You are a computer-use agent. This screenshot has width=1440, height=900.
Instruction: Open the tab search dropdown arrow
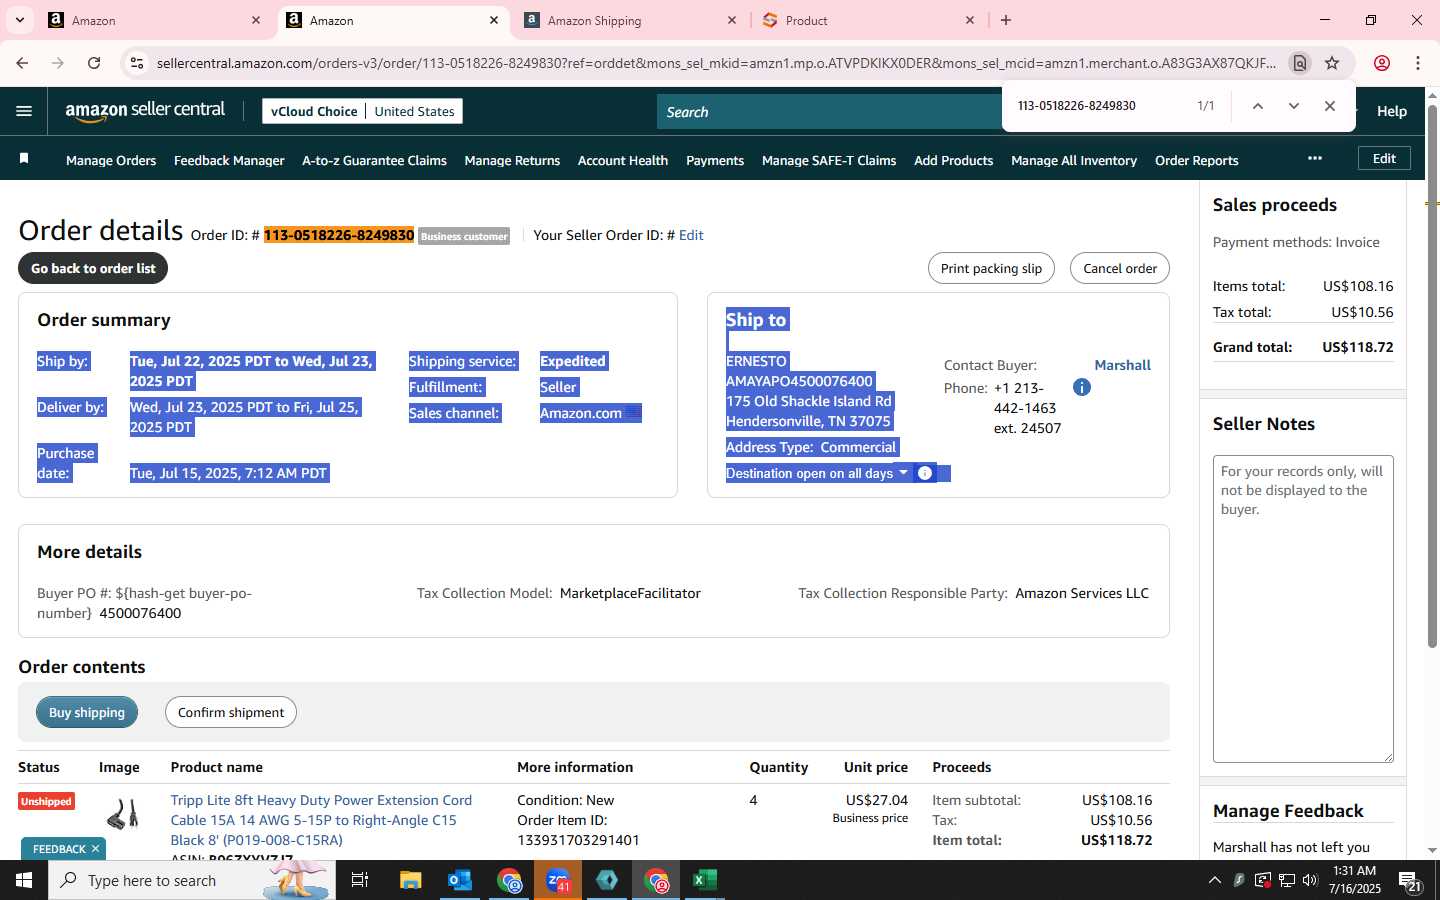pyautogui.click(x=19, y=20)
